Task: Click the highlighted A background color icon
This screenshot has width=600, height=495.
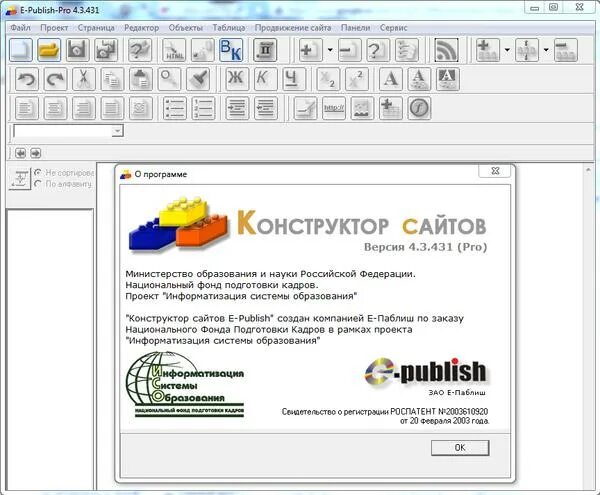Action: 447,79
